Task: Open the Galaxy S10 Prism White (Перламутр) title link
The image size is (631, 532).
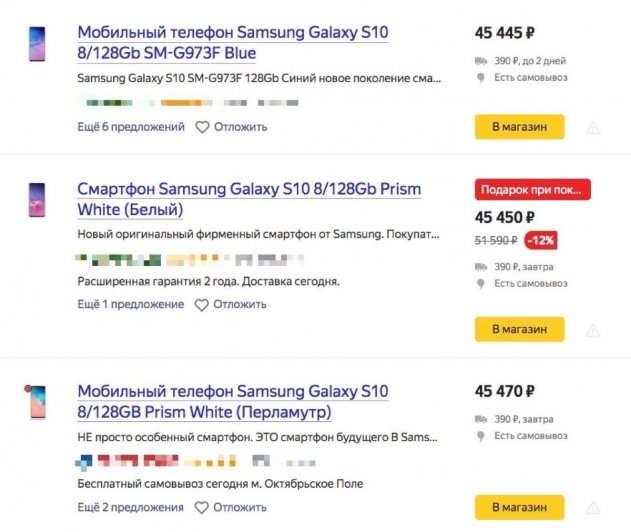Action: point(232,401)
